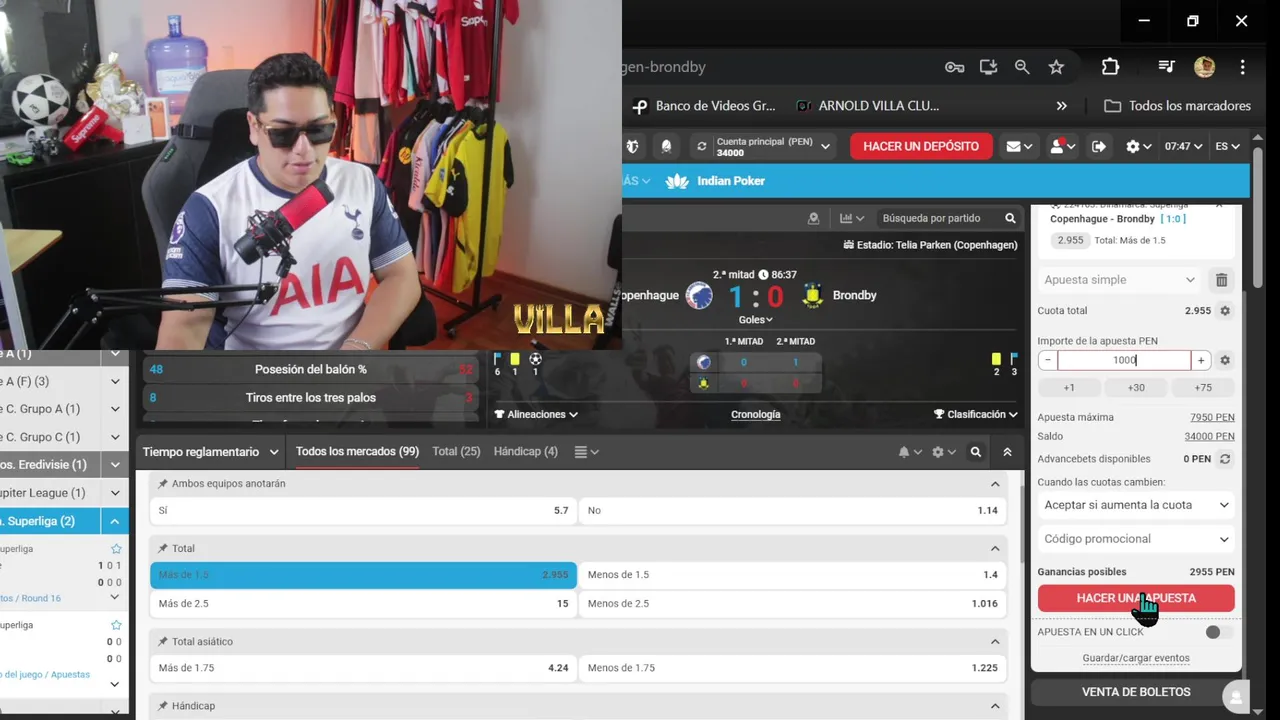Click HACER UN DEPÓSITO button
The width and height of the screenshot is (1280, 720).
(921, 146)
